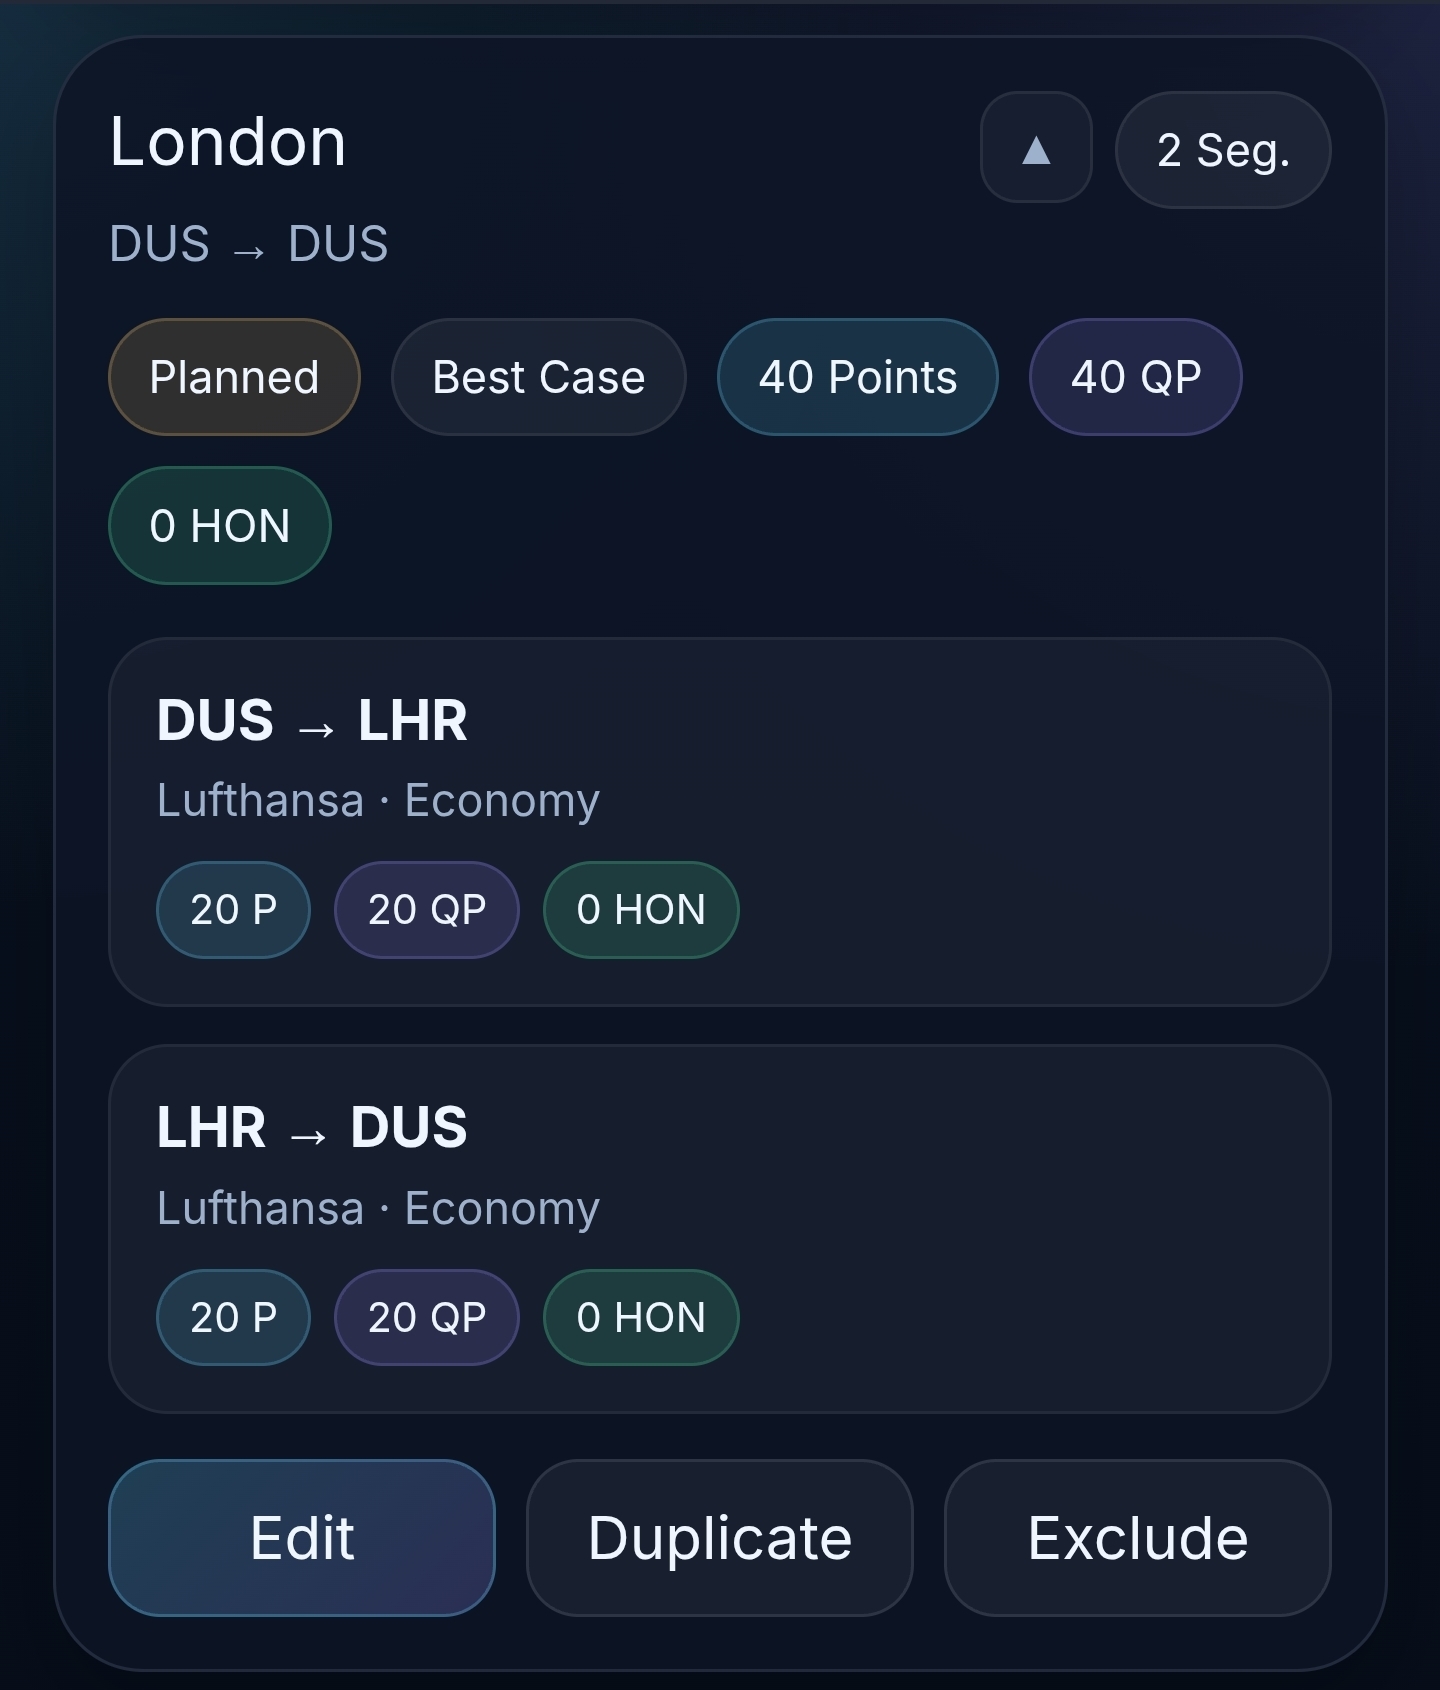1440x1690 pixels.
Task: Click 20 P in LHR → DUS segment
Action: [233, 1317]
